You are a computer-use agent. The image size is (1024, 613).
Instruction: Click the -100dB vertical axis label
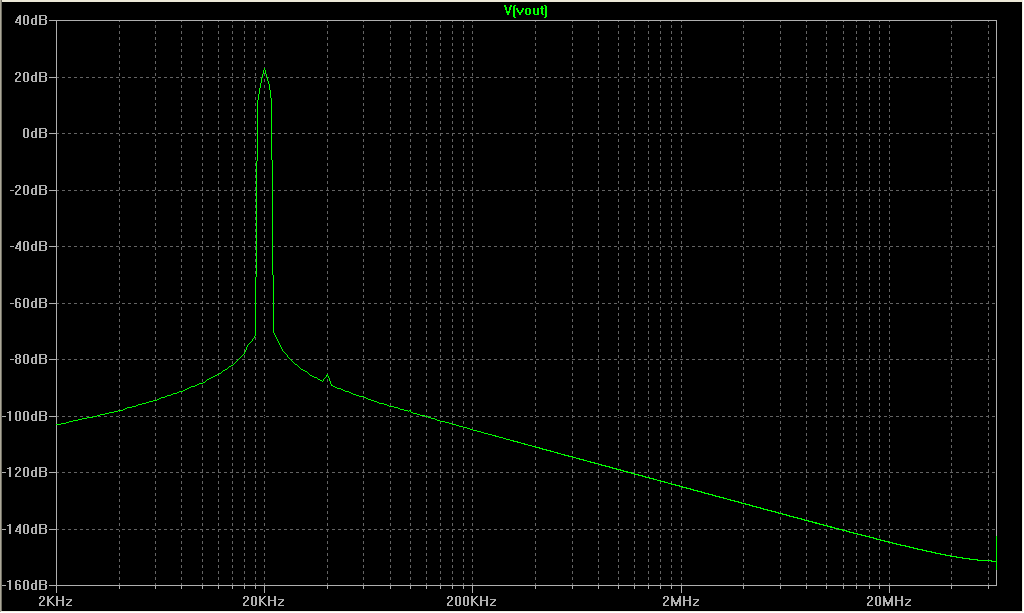pos(25,416)
